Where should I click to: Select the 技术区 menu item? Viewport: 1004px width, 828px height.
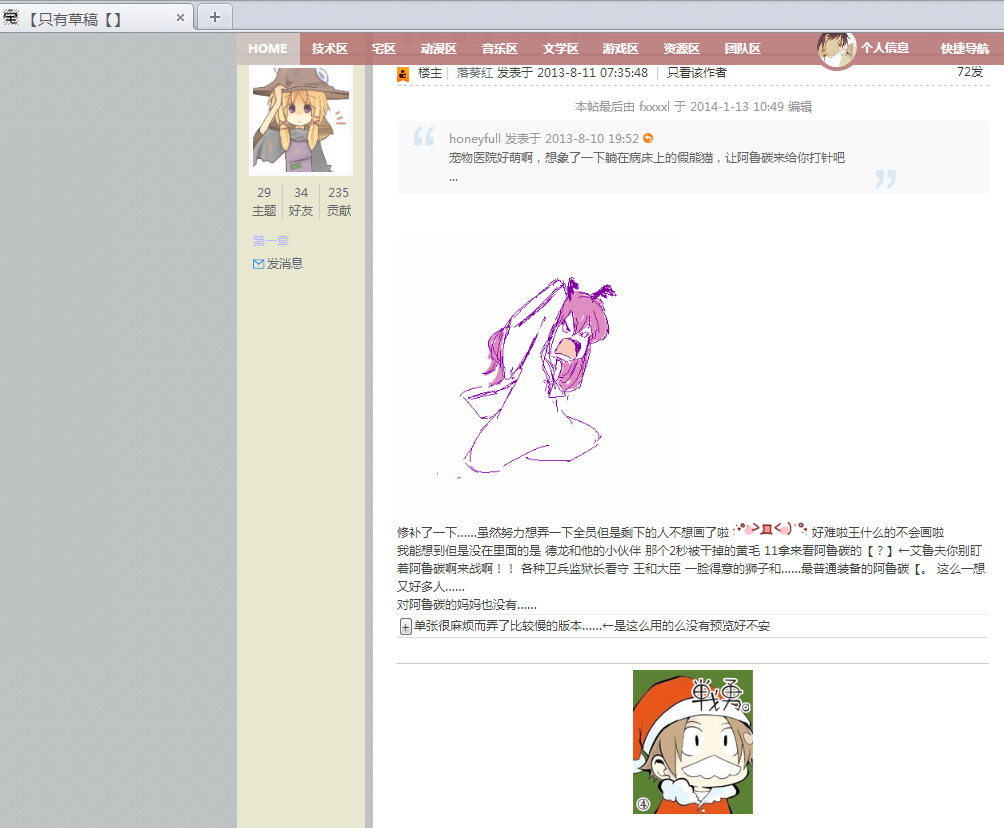329,48
